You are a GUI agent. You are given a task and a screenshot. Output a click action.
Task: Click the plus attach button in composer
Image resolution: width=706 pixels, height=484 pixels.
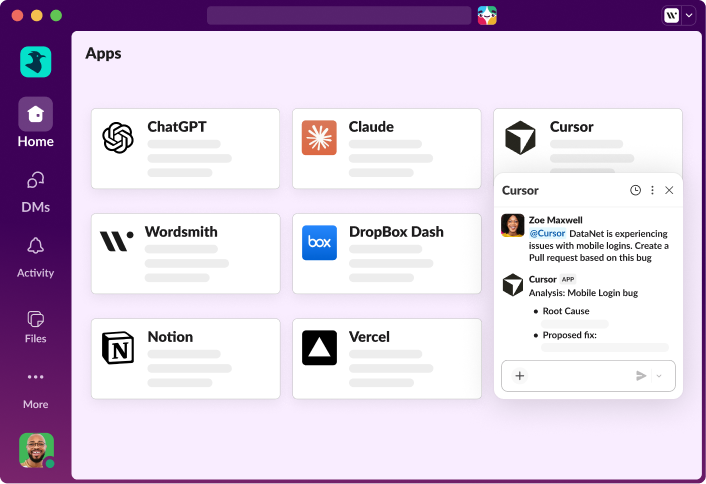520,375
